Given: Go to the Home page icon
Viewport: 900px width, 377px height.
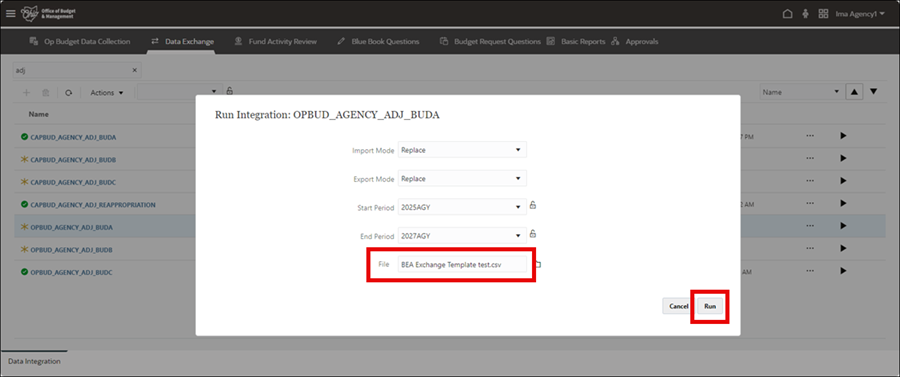Looking at the screenshot, I should [788, 13].
